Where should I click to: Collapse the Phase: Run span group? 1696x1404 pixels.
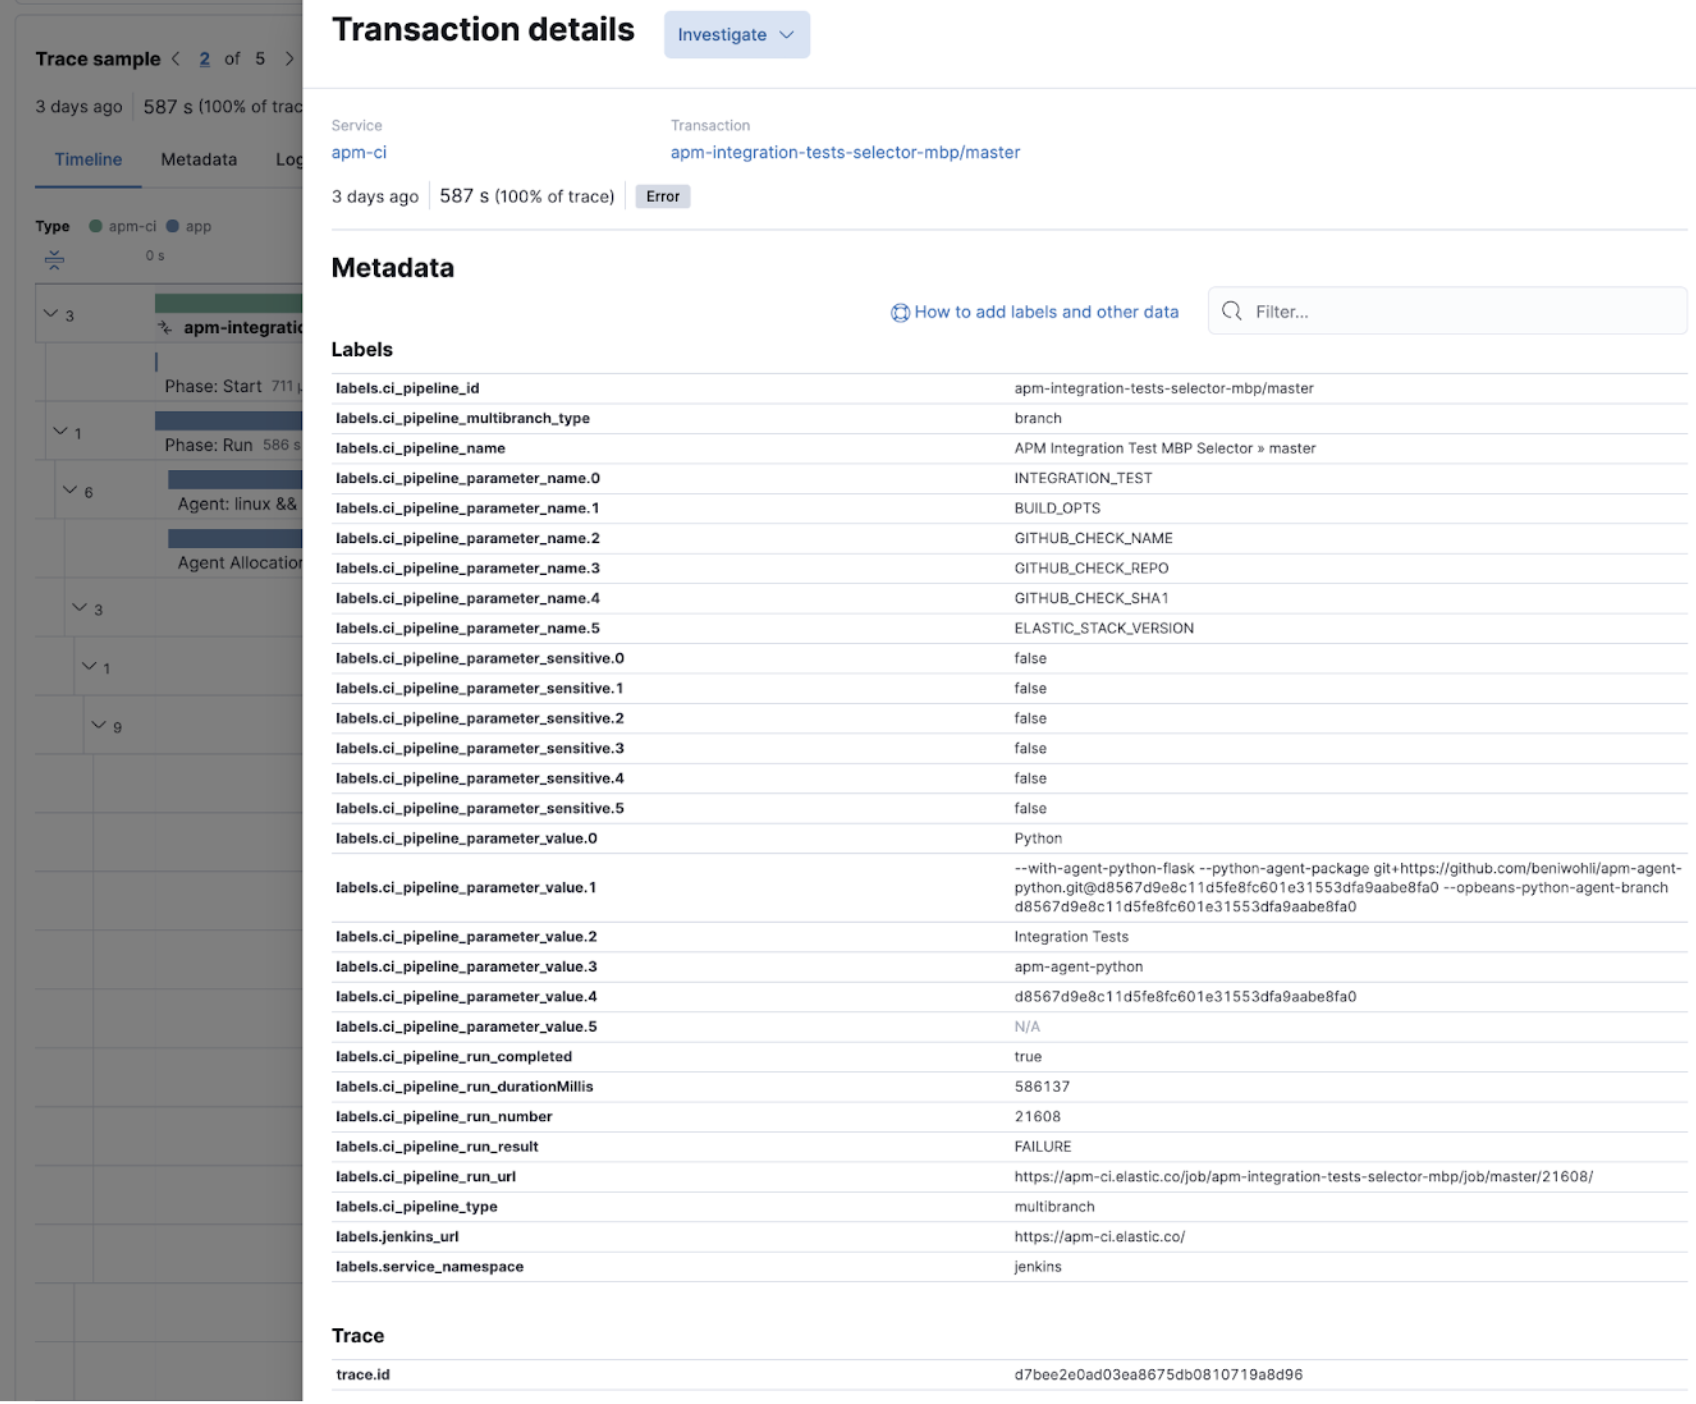[x=62, y=432]
